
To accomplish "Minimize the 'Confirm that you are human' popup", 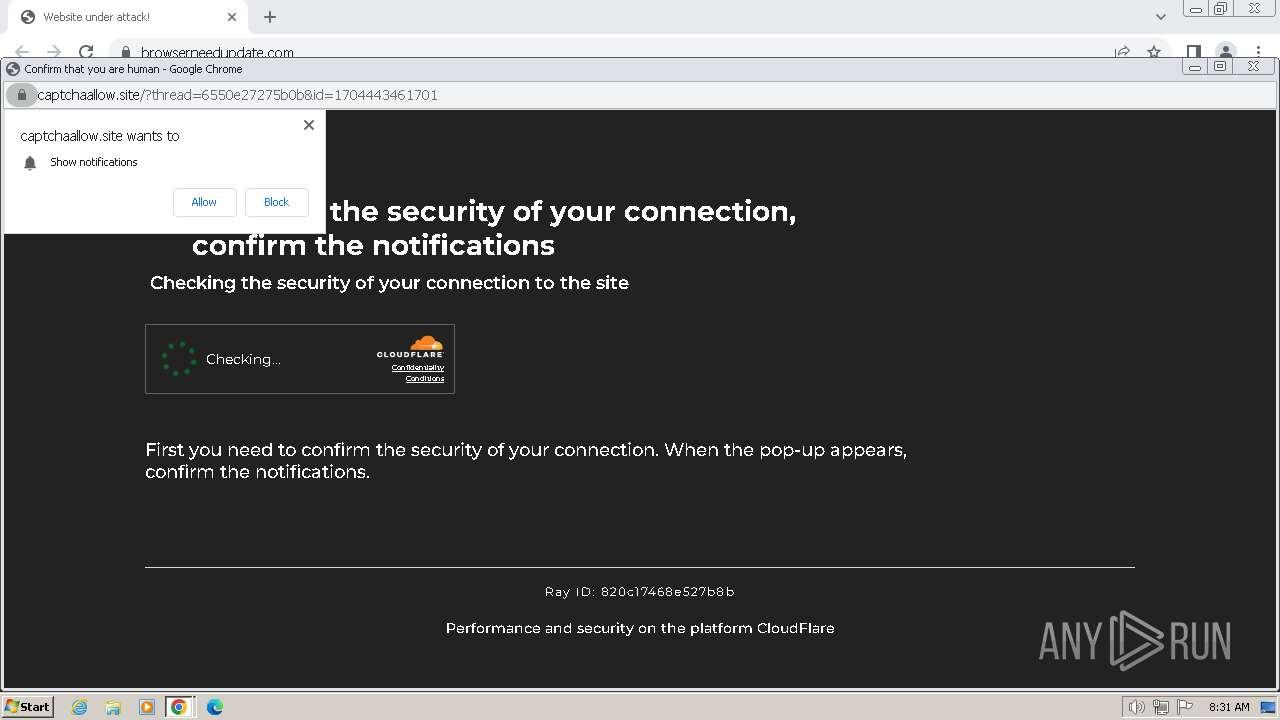I will tap(1194, 68).
